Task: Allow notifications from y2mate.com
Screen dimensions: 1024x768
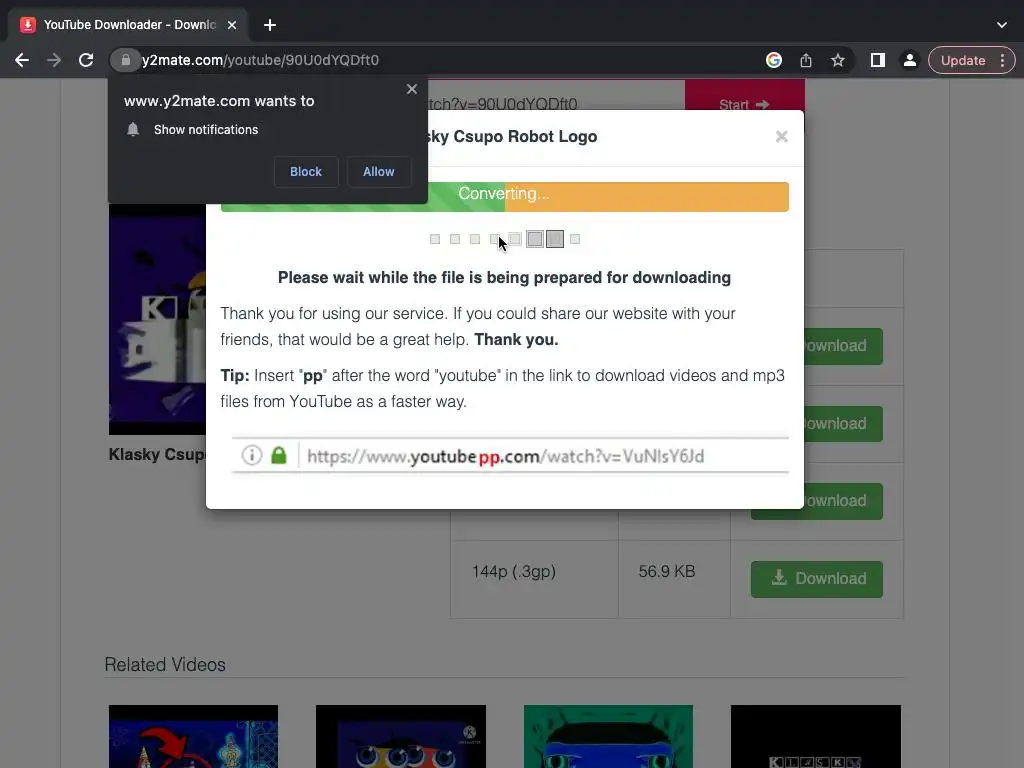Action: pyautogui.click(x=379, y=172)
